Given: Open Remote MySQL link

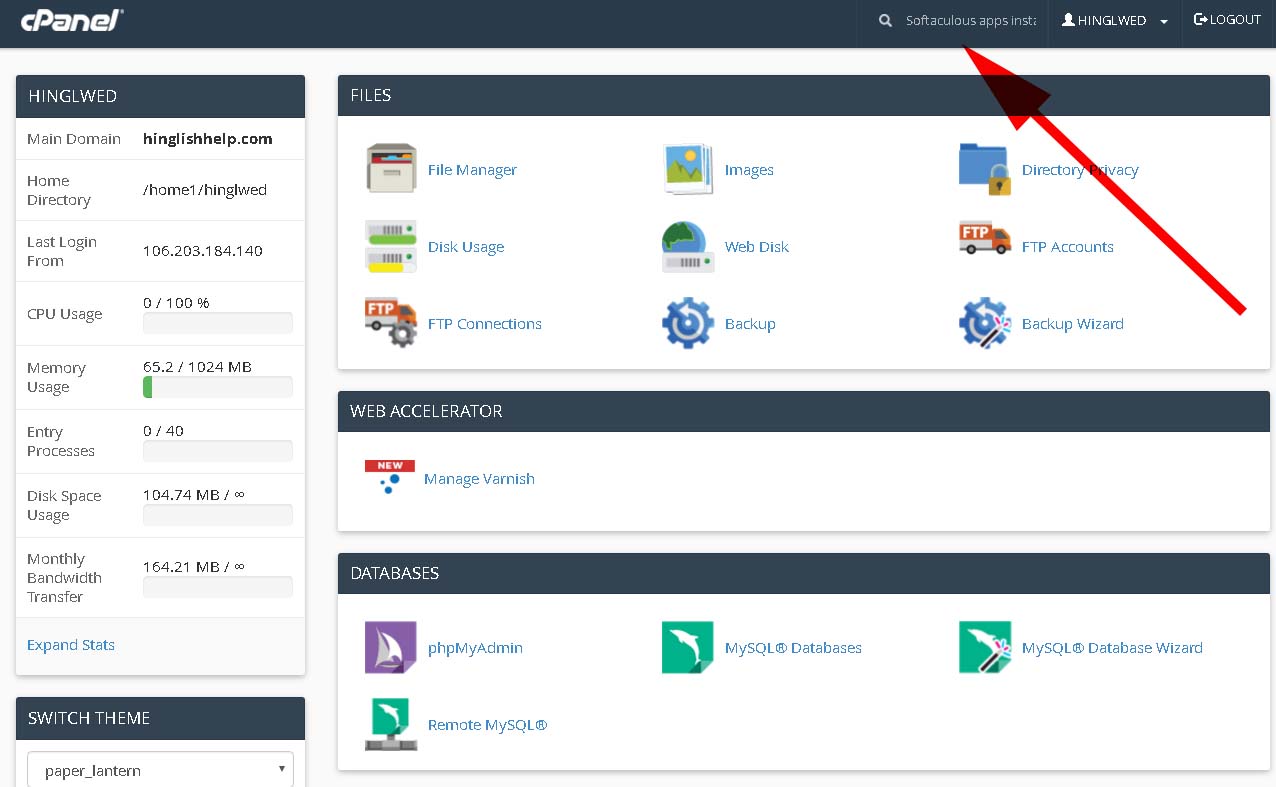Looking at the screenshot, I should click(487, 725).
